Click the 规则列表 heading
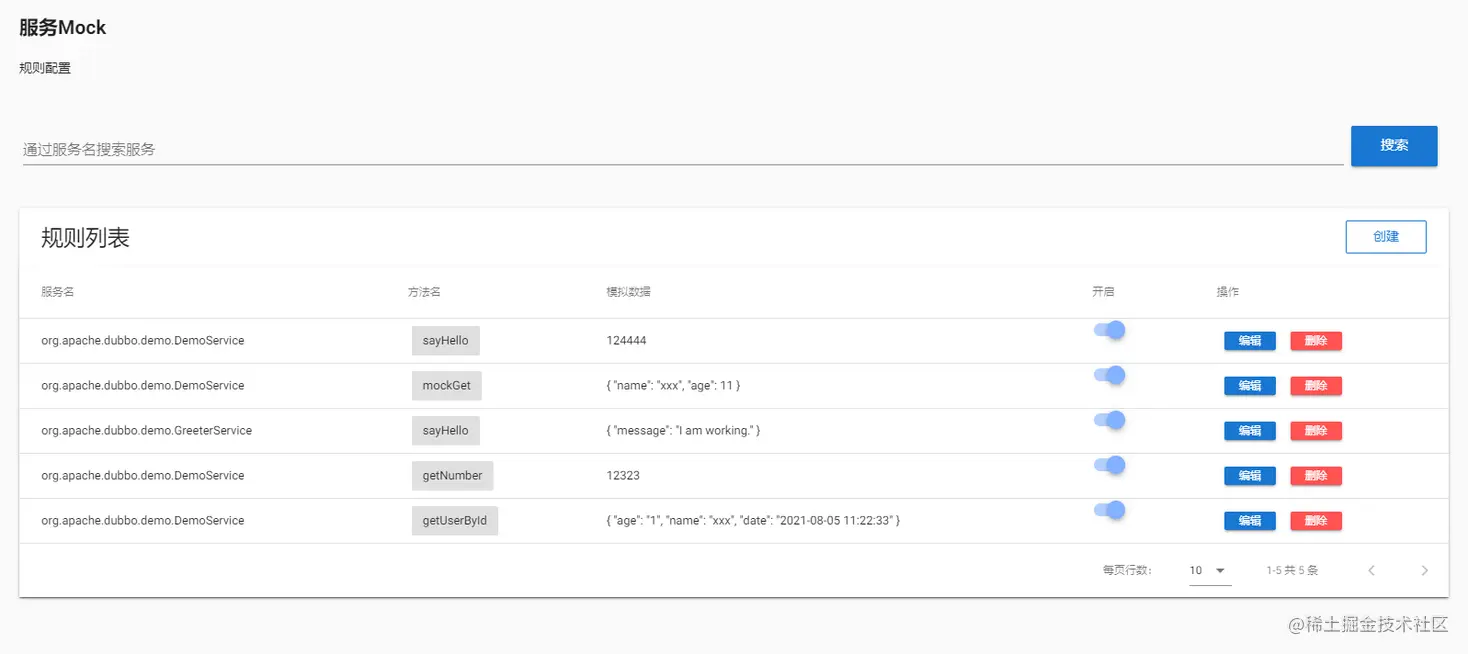The height and width of the screenshot is (654, 1468). (x=85, y=238)
